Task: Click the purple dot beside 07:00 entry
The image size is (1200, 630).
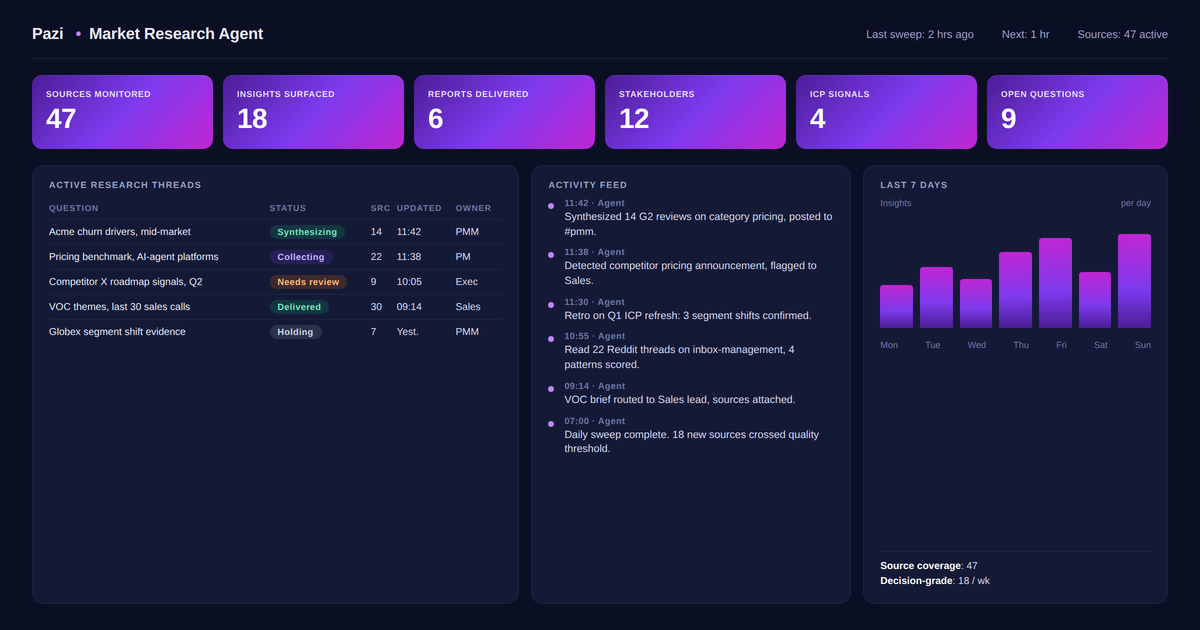Action: 550,425
